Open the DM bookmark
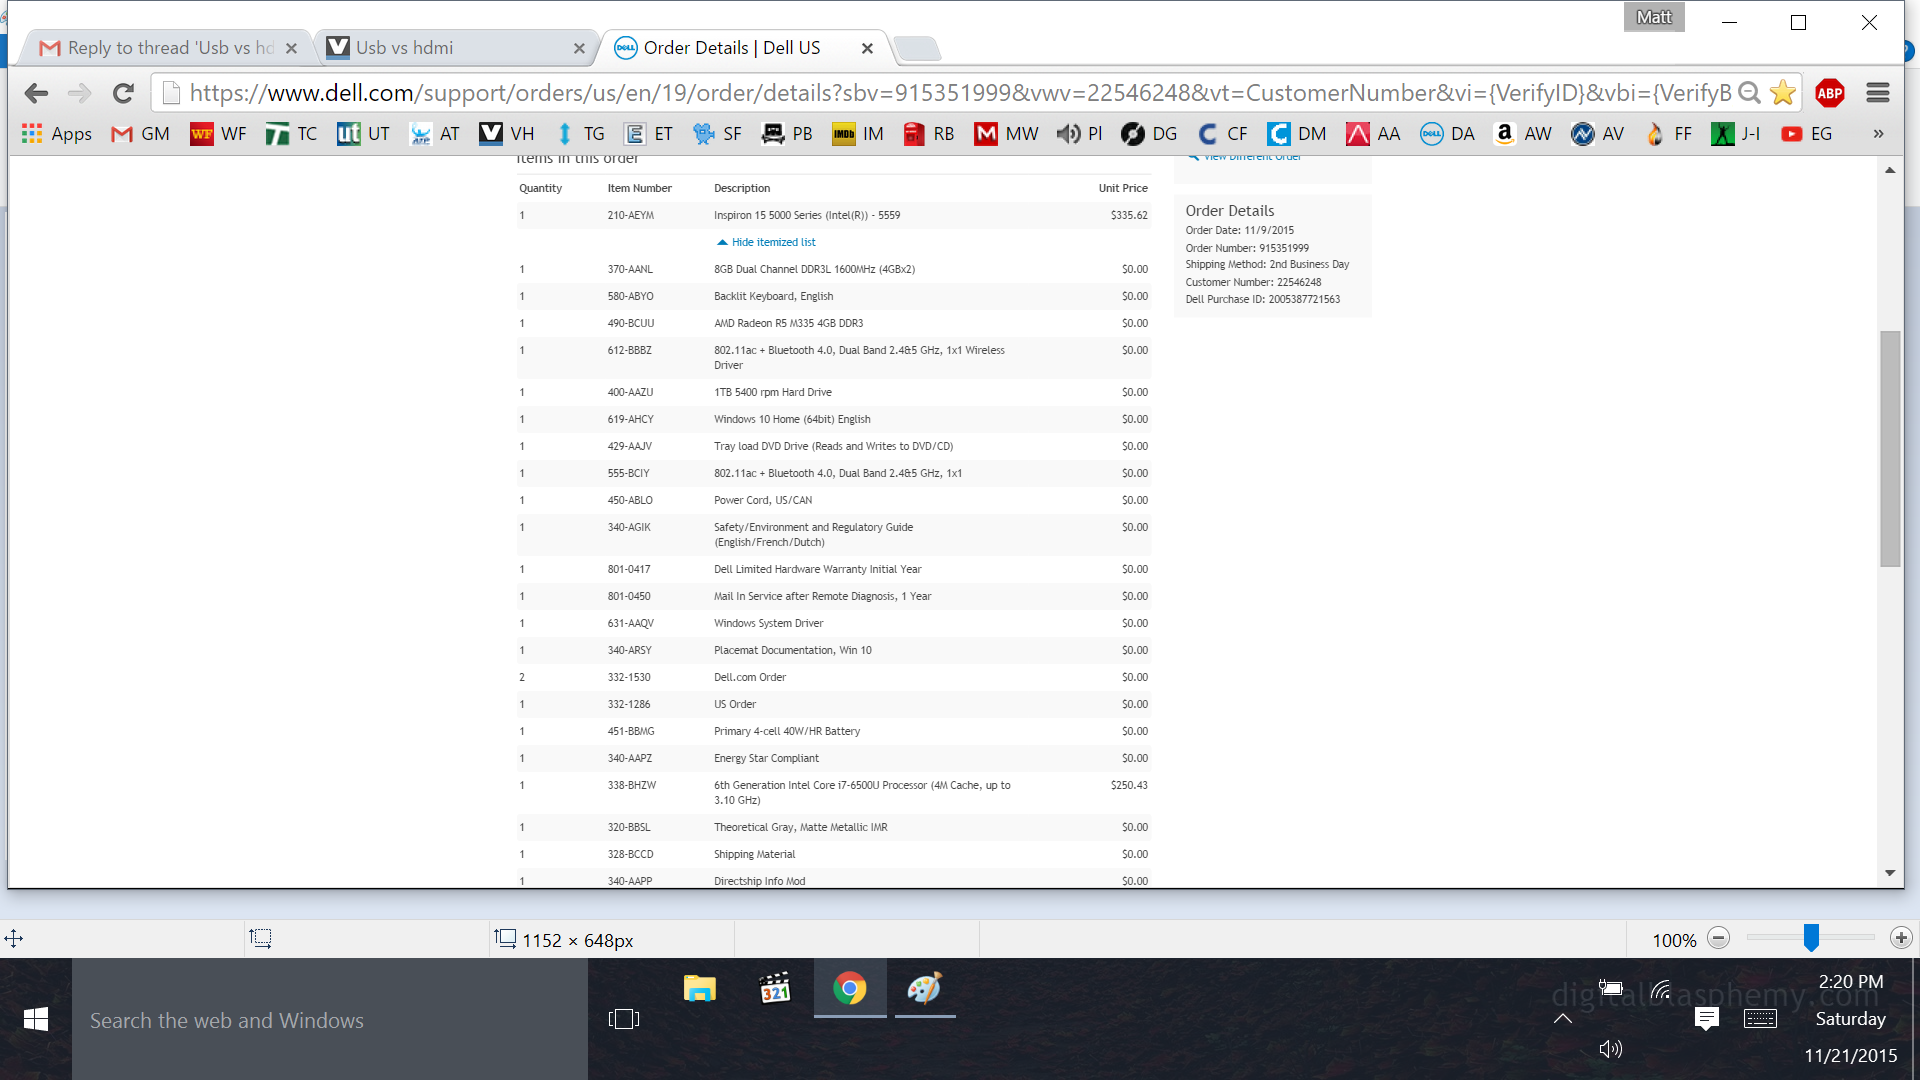This screenshot has height=1080, width=1920. pyautogui.click(x=1297, y=134)
